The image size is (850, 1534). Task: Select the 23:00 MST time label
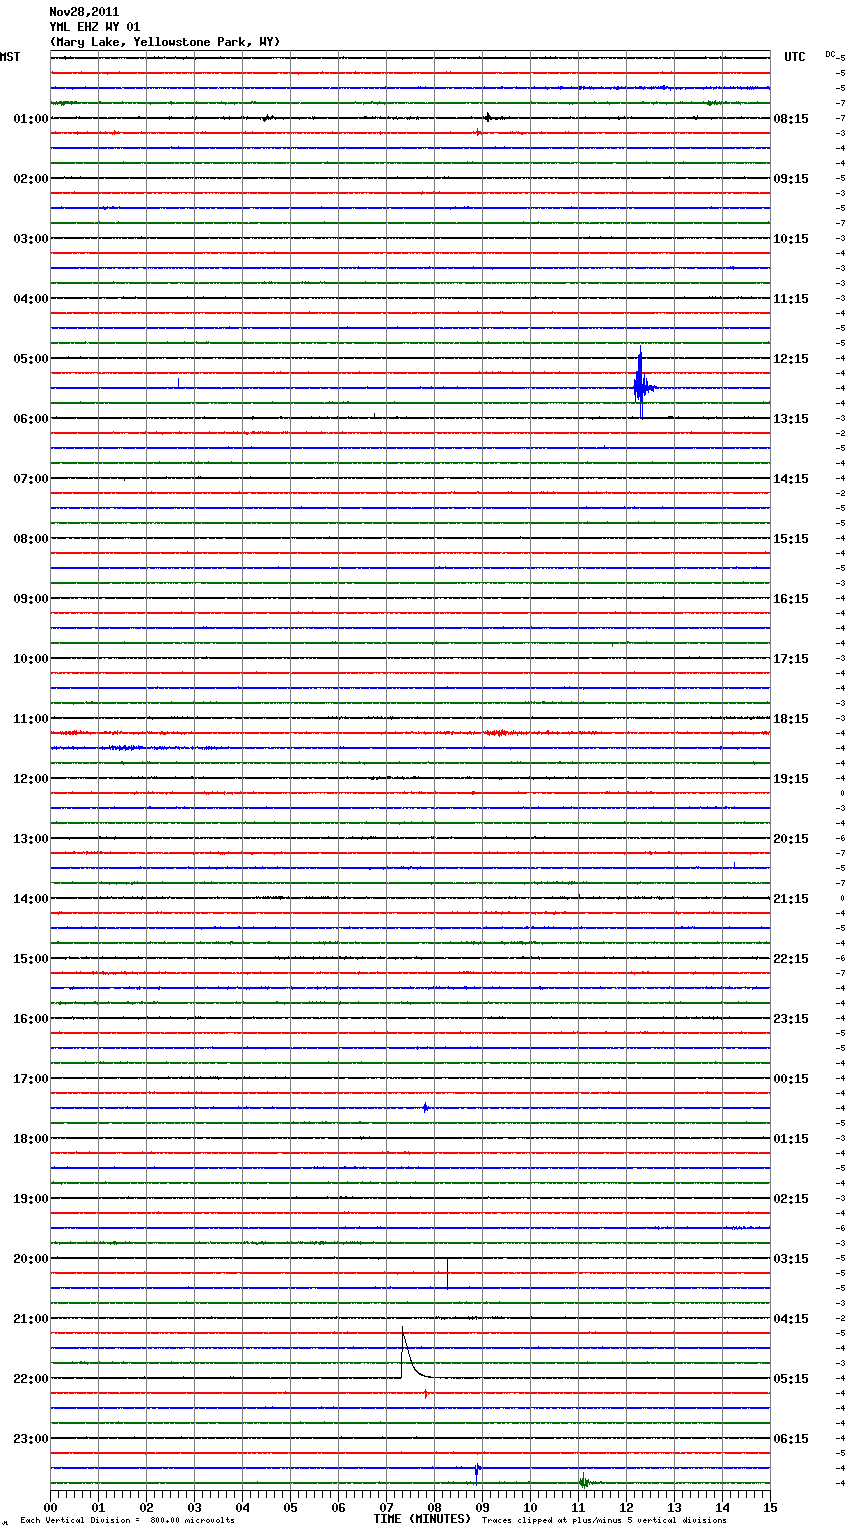click(x=31, y=1439)
